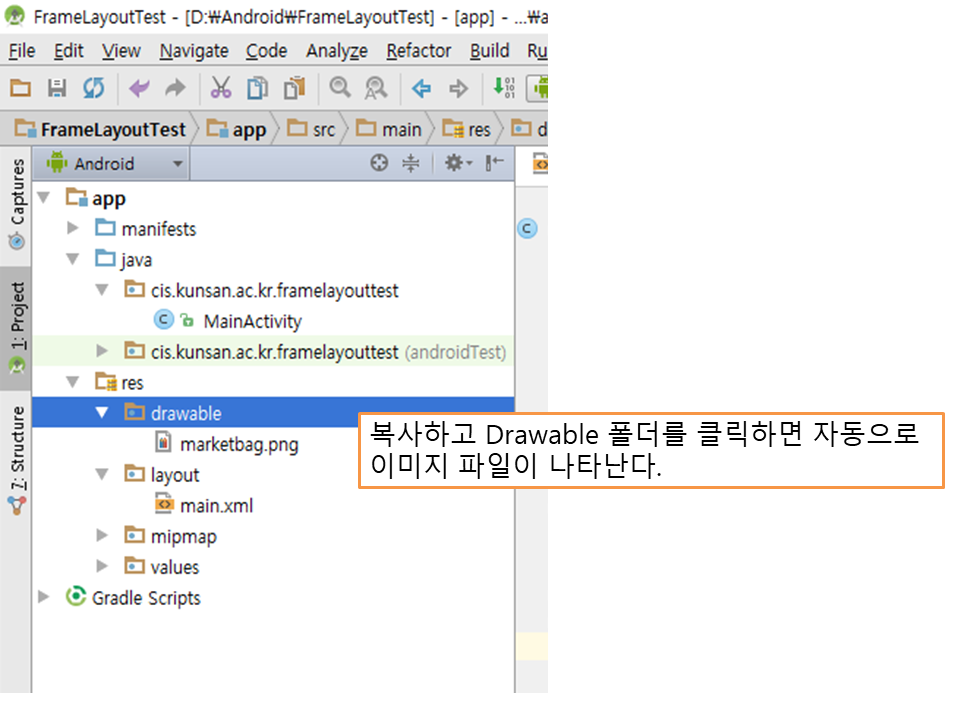Expand the manifests folder

[x=72, y=229]
